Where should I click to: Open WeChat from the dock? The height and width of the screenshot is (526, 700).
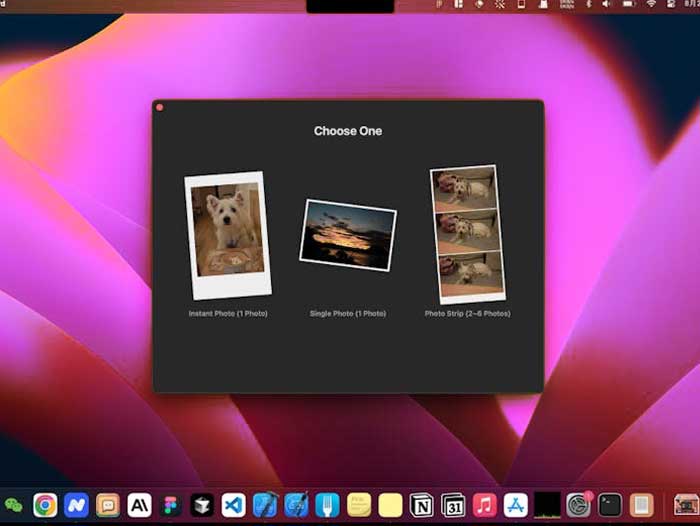coord(13,505)
